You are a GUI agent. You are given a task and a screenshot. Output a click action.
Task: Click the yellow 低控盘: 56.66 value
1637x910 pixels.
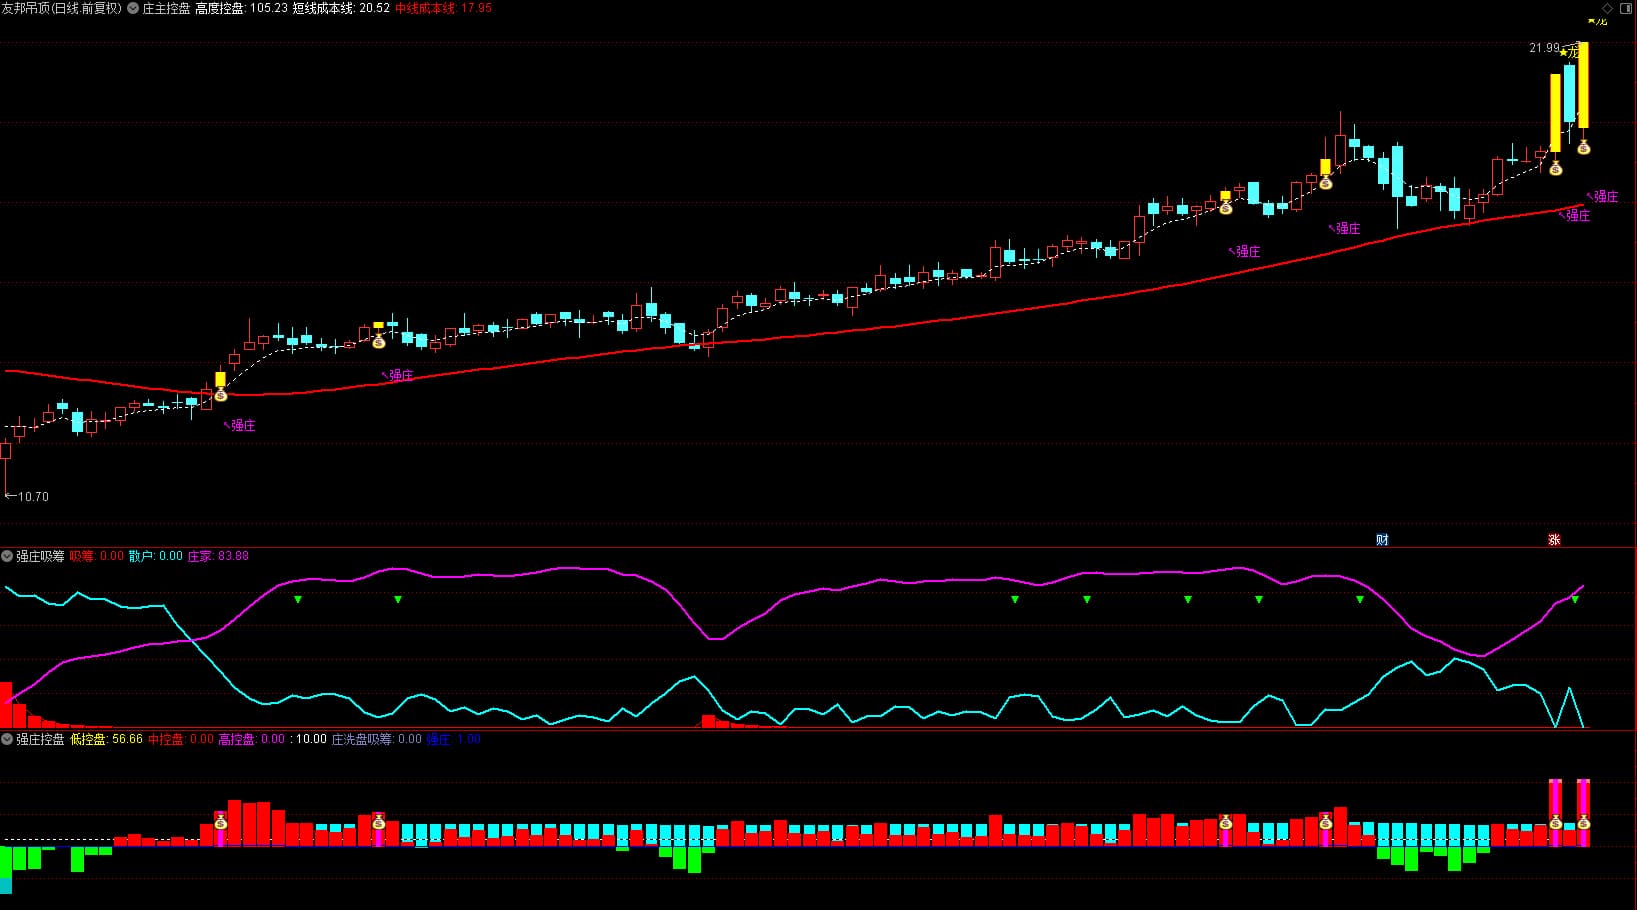[x=106, y=739]
